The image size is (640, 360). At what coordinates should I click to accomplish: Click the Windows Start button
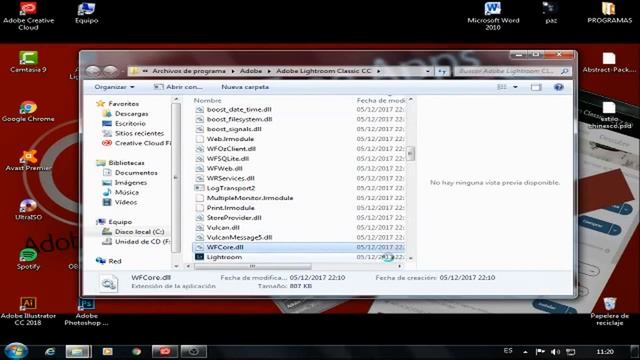tap(16, 351)
